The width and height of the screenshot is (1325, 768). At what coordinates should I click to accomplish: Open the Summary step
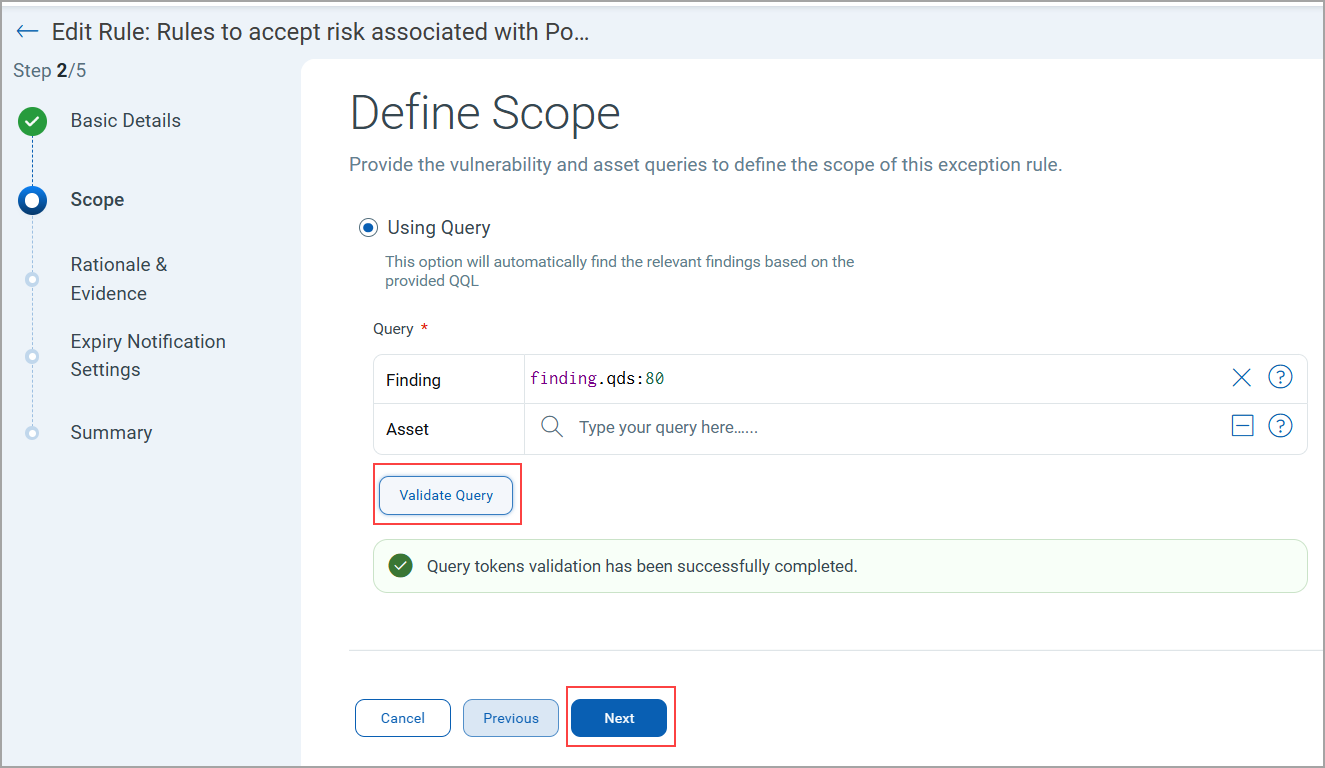pyautogui.click(x=111, y=433)
